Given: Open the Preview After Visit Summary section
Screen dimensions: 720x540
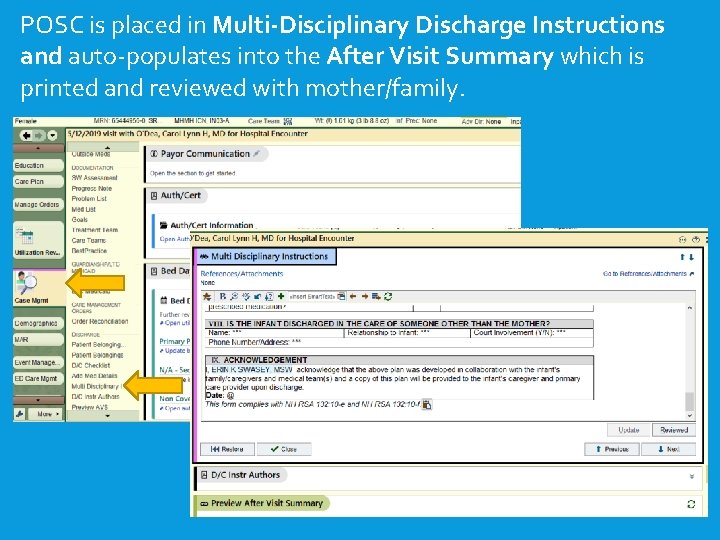Looking at the screenshot, I should coord(262,503).
